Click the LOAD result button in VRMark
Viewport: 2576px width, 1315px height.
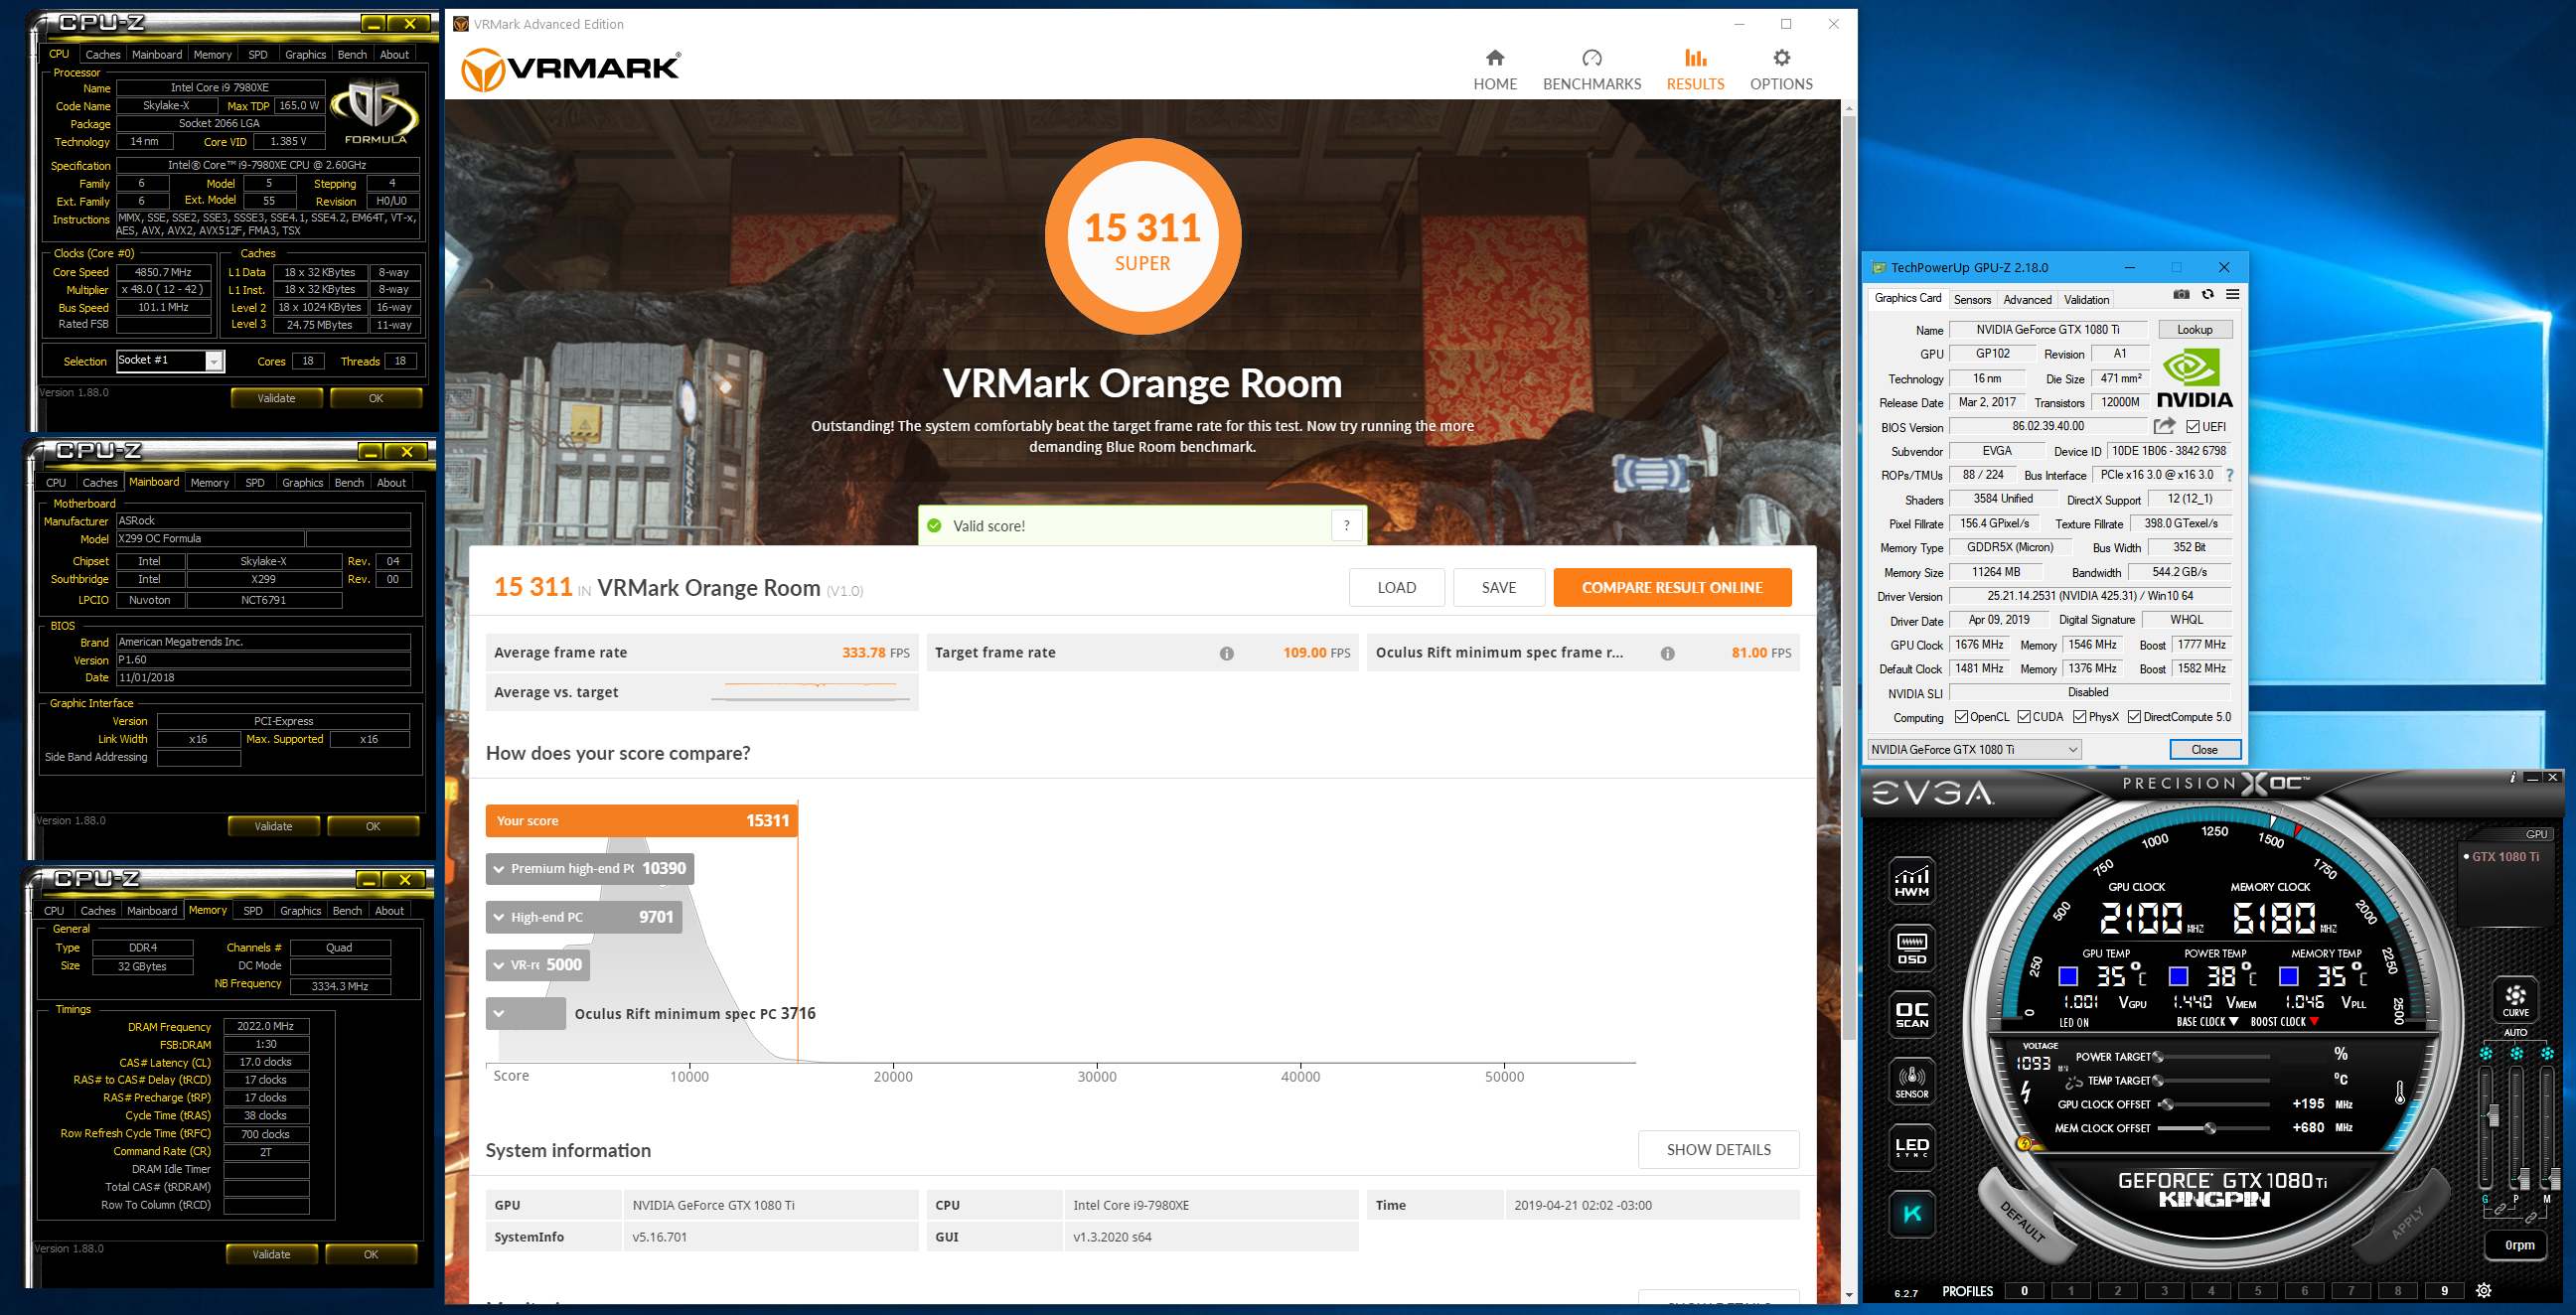tap(1396, 587)
